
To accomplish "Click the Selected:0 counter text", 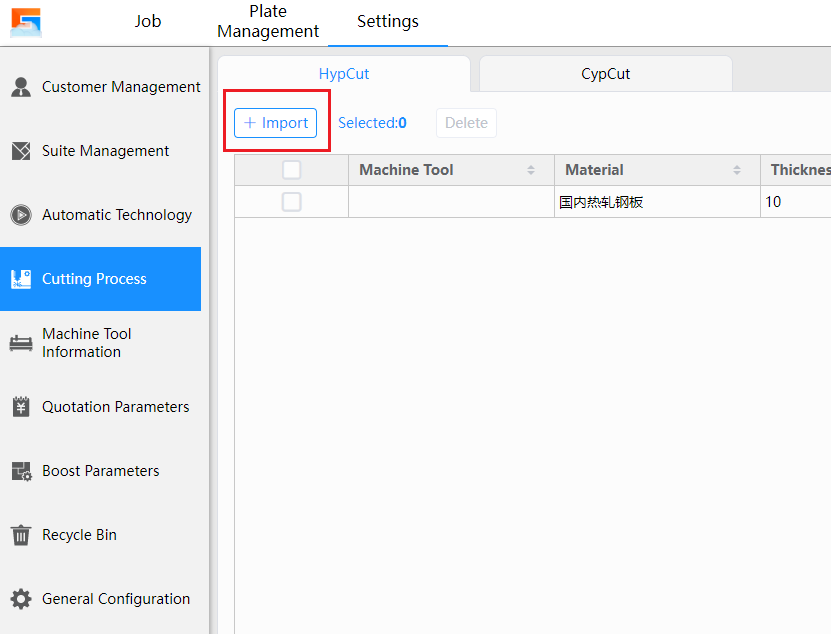I will coord(372,123).
